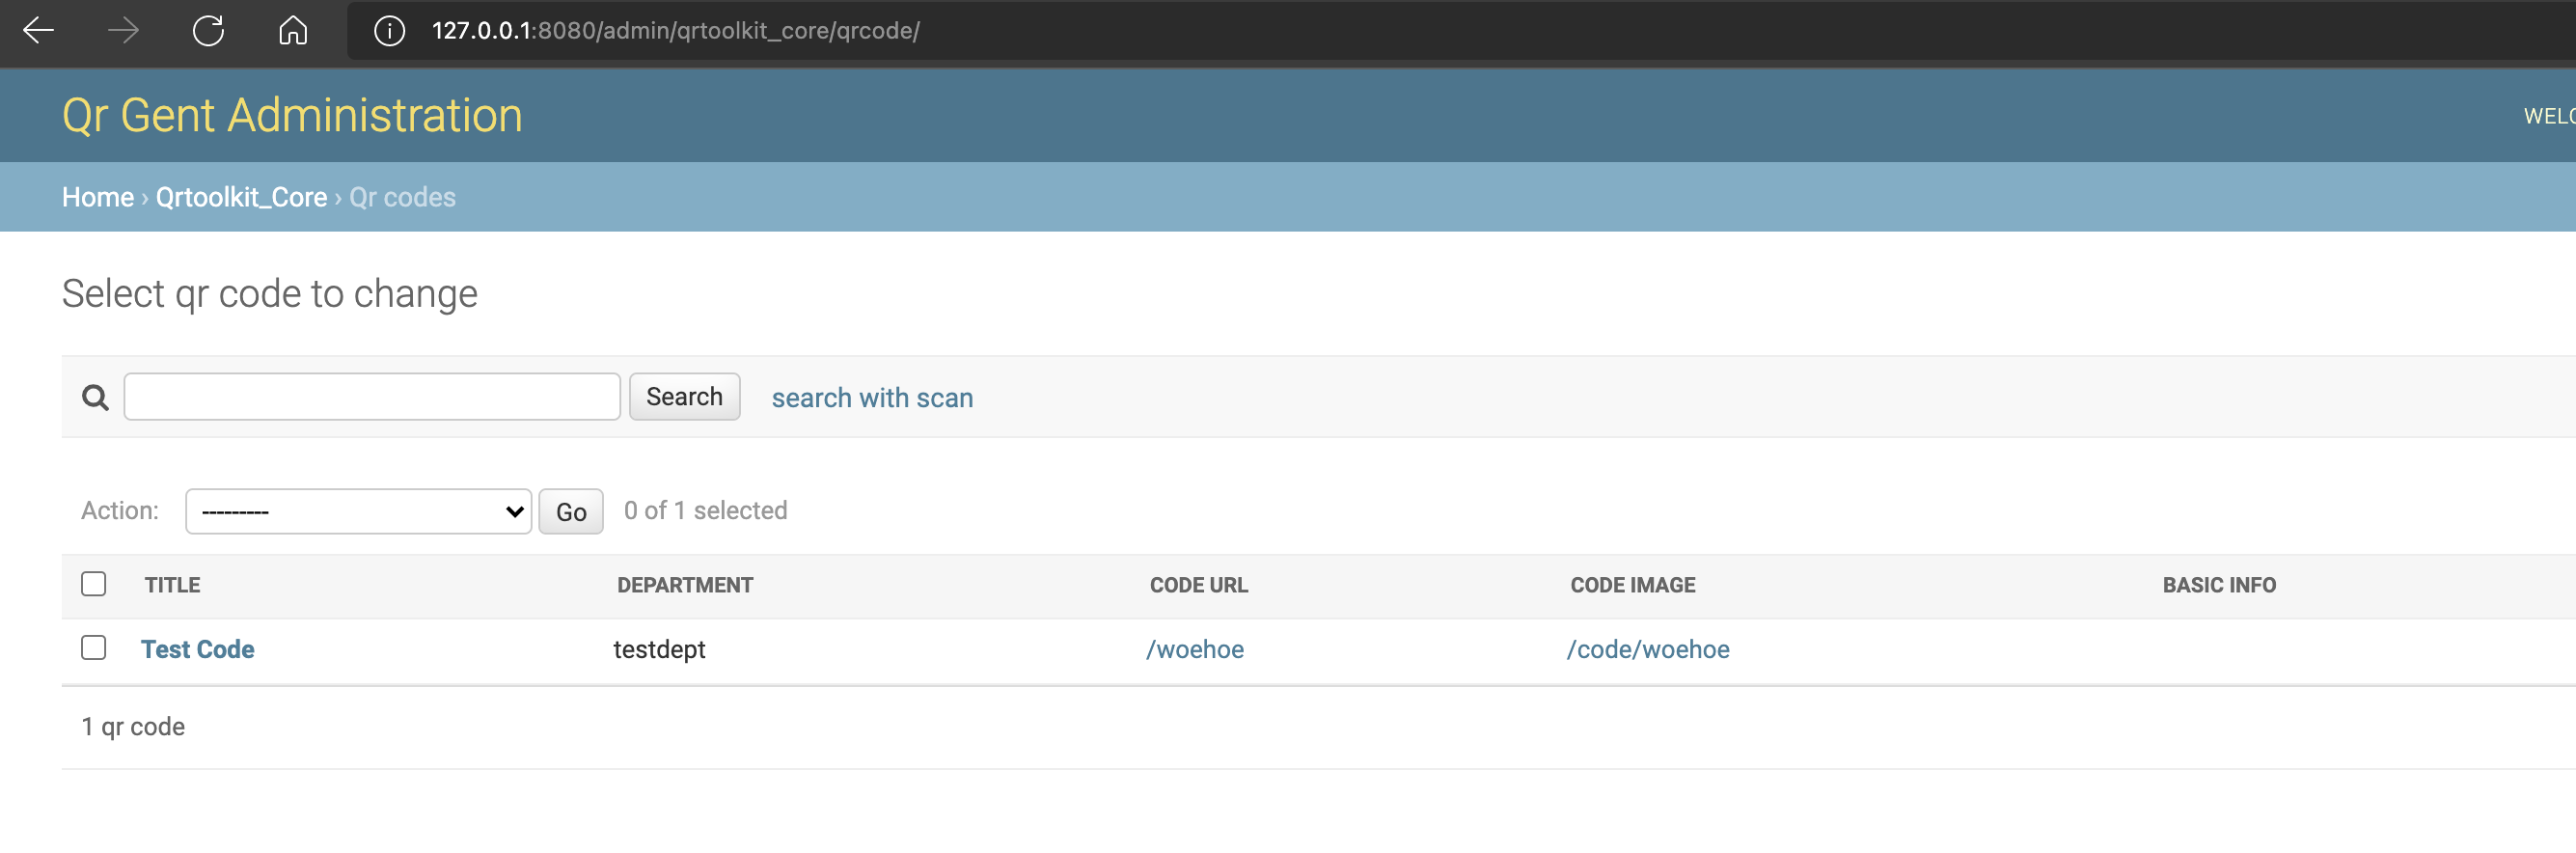2576x853 pixels.
Task: Open the Qr Gent Administration site title
Action: (292, 115)
